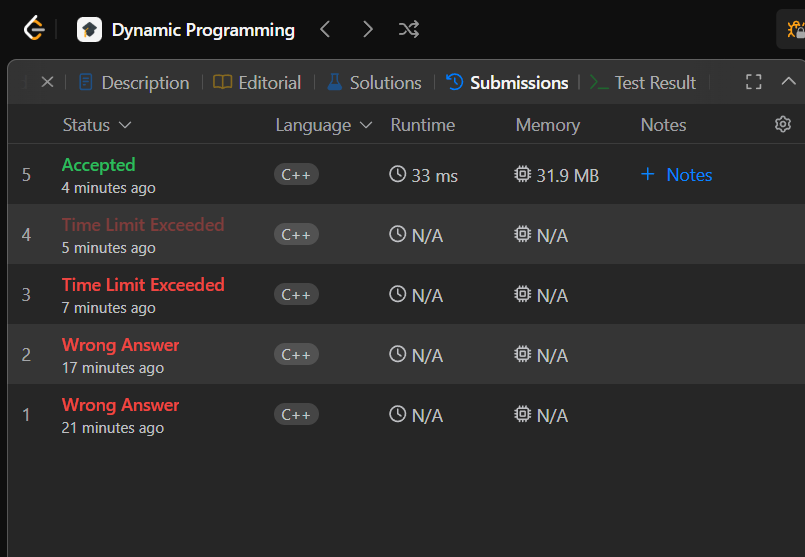Close the panel with X icon
805x557 pixels.
(47, 82)
